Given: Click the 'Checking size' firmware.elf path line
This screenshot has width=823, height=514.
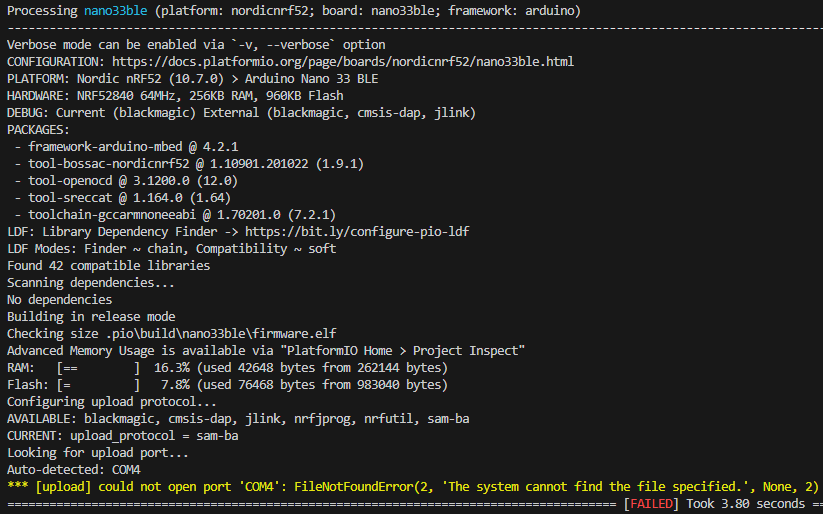Looking at the screenshot, I should point(172,334).
